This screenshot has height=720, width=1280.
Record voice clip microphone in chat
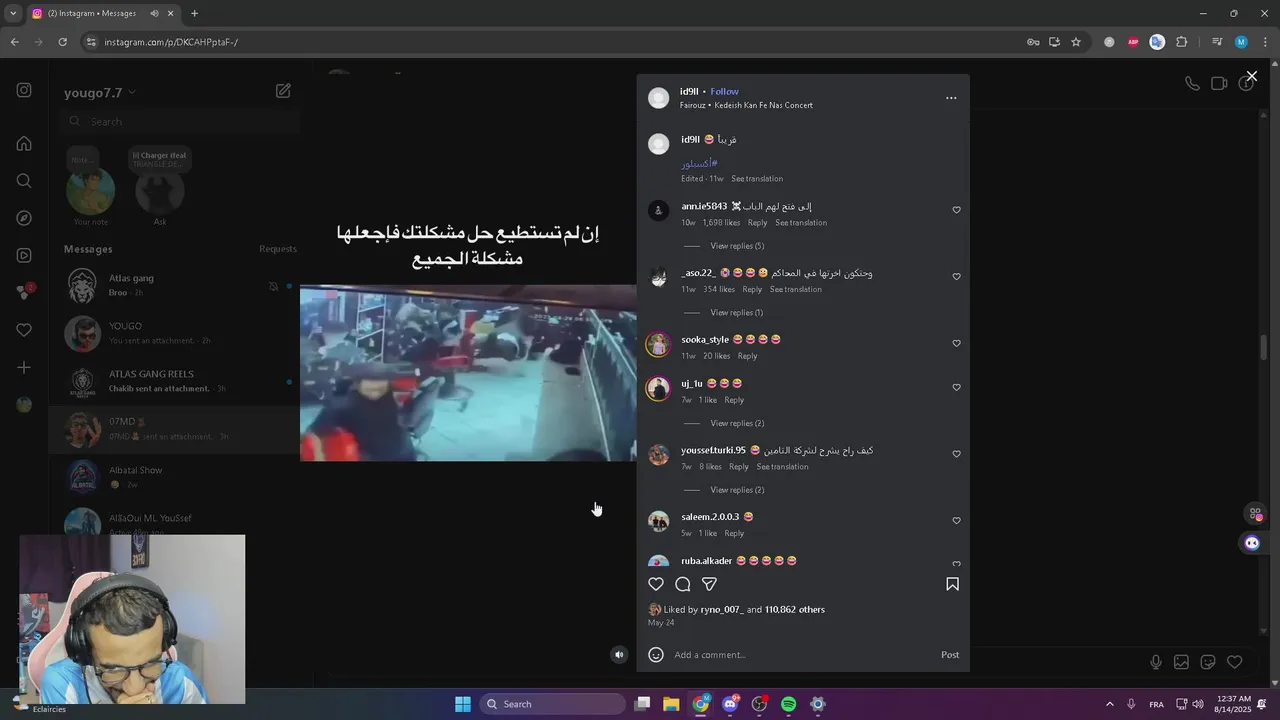coord(1155,662)
